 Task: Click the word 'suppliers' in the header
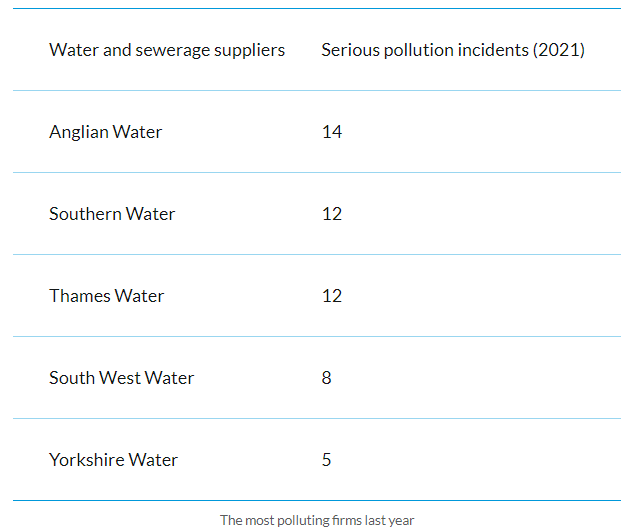(x=249, y=51)
